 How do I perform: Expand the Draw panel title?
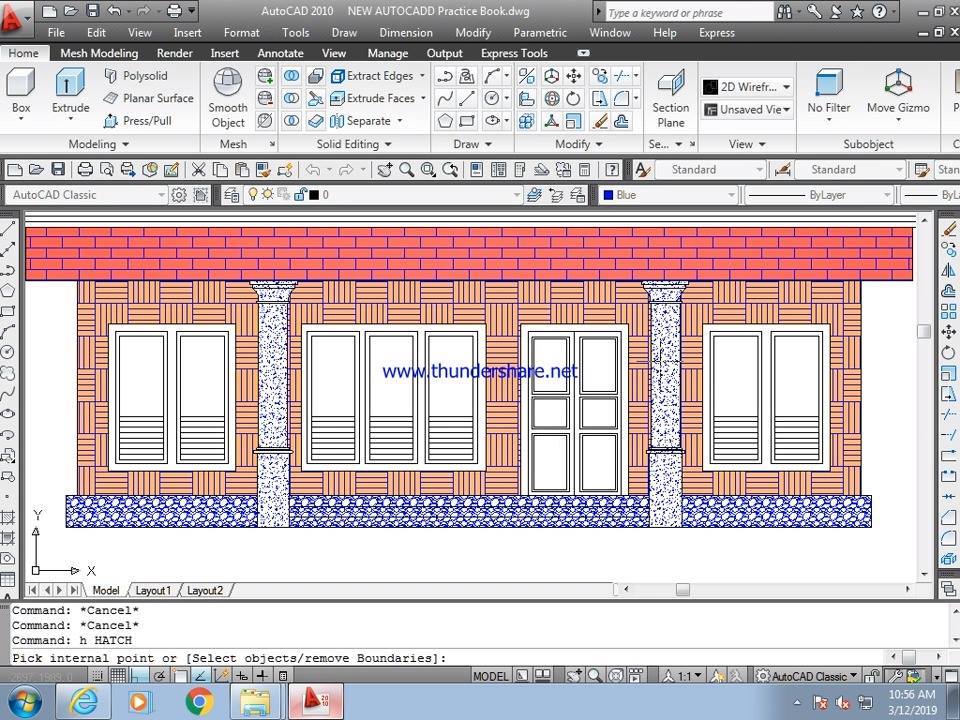pyautogui.click(x=472, y=144)
